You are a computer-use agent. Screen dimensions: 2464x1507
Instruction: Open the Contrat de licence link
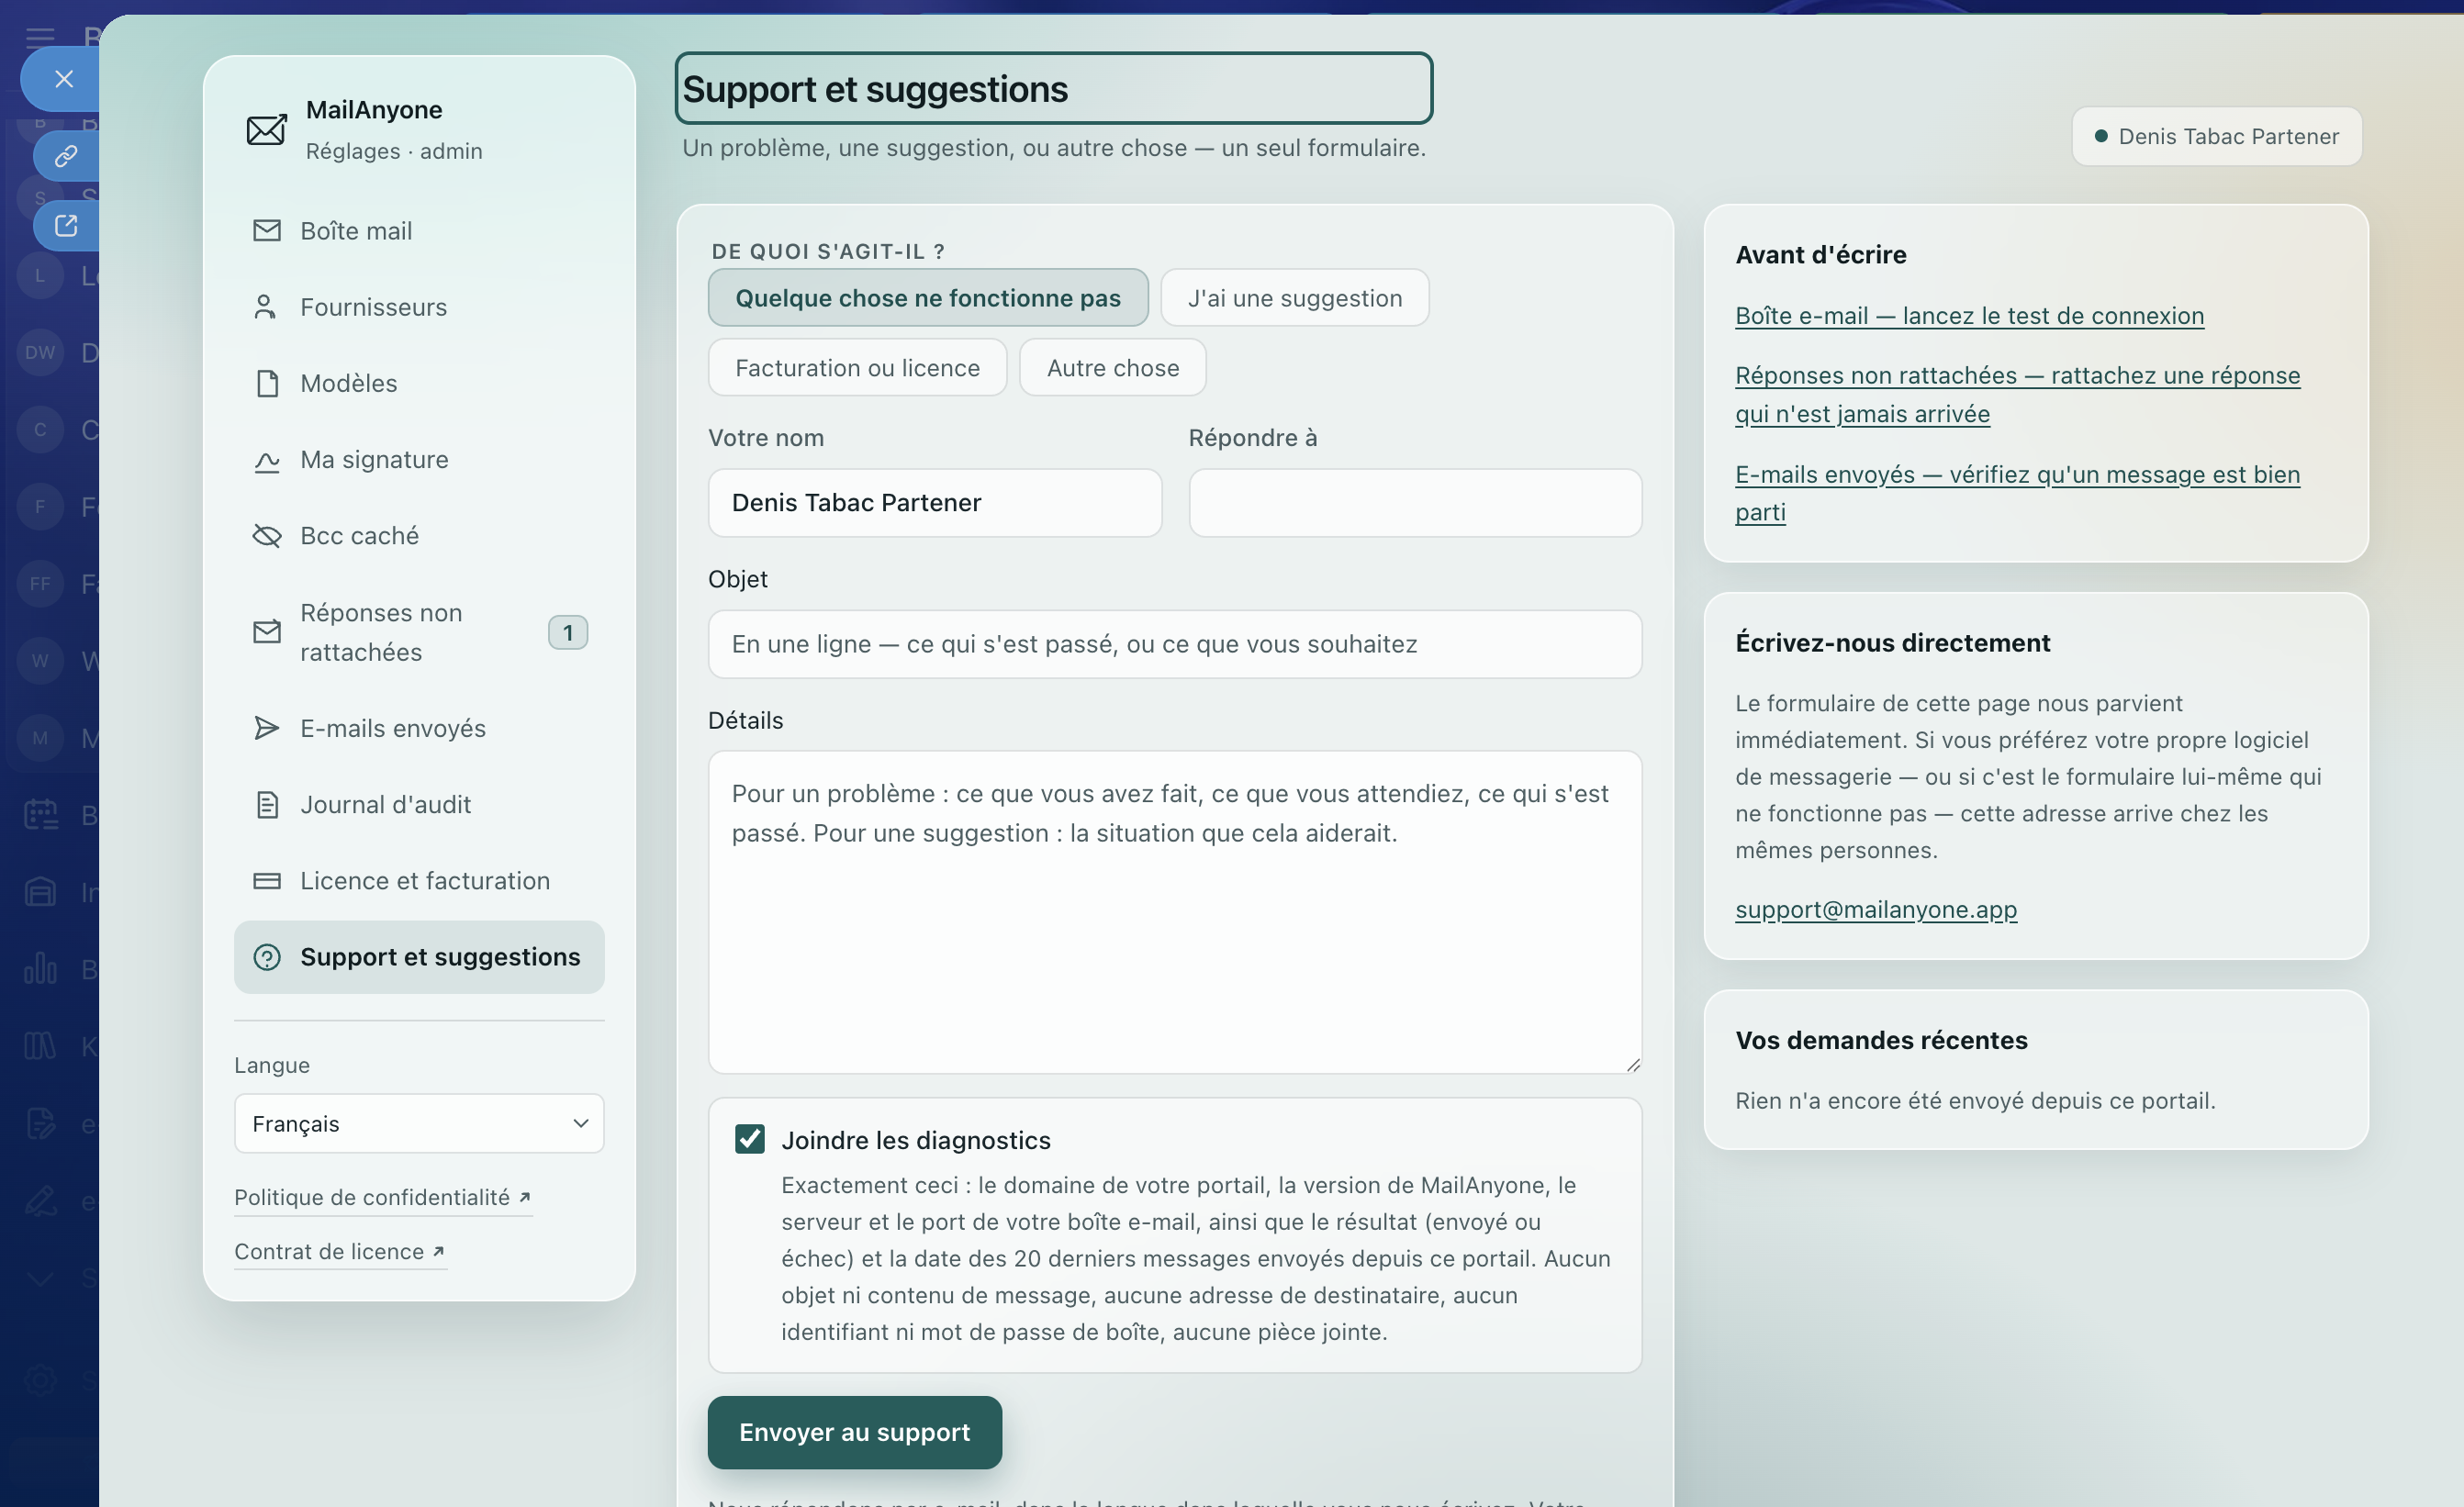coord(339,1251)
